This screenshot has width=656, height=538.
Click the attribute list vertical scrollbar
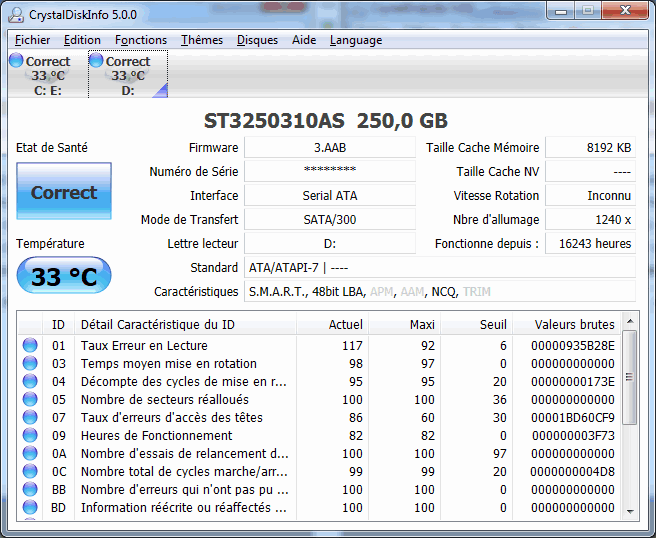[629, 420]
